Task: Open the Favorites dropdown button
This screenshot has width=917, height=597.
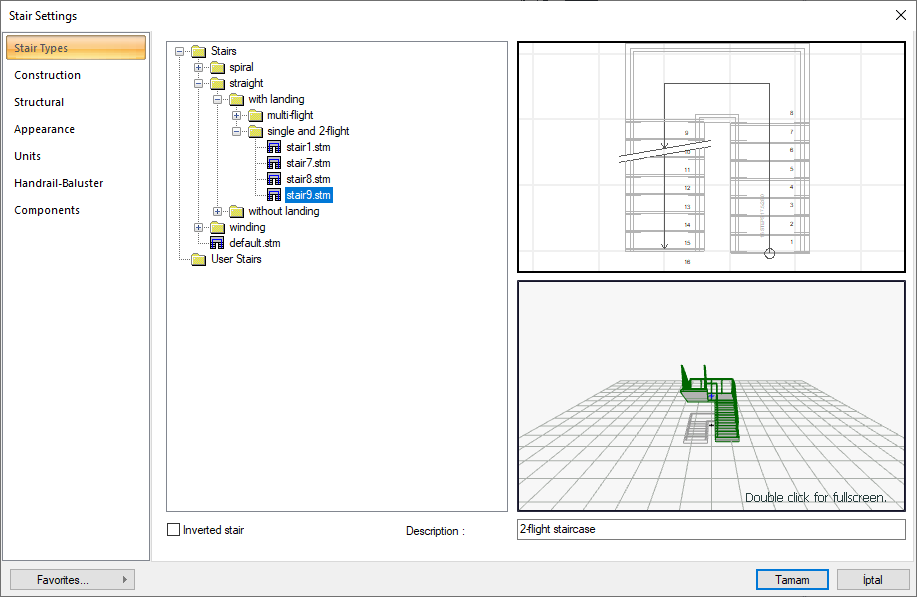Action: pos(72,579)
